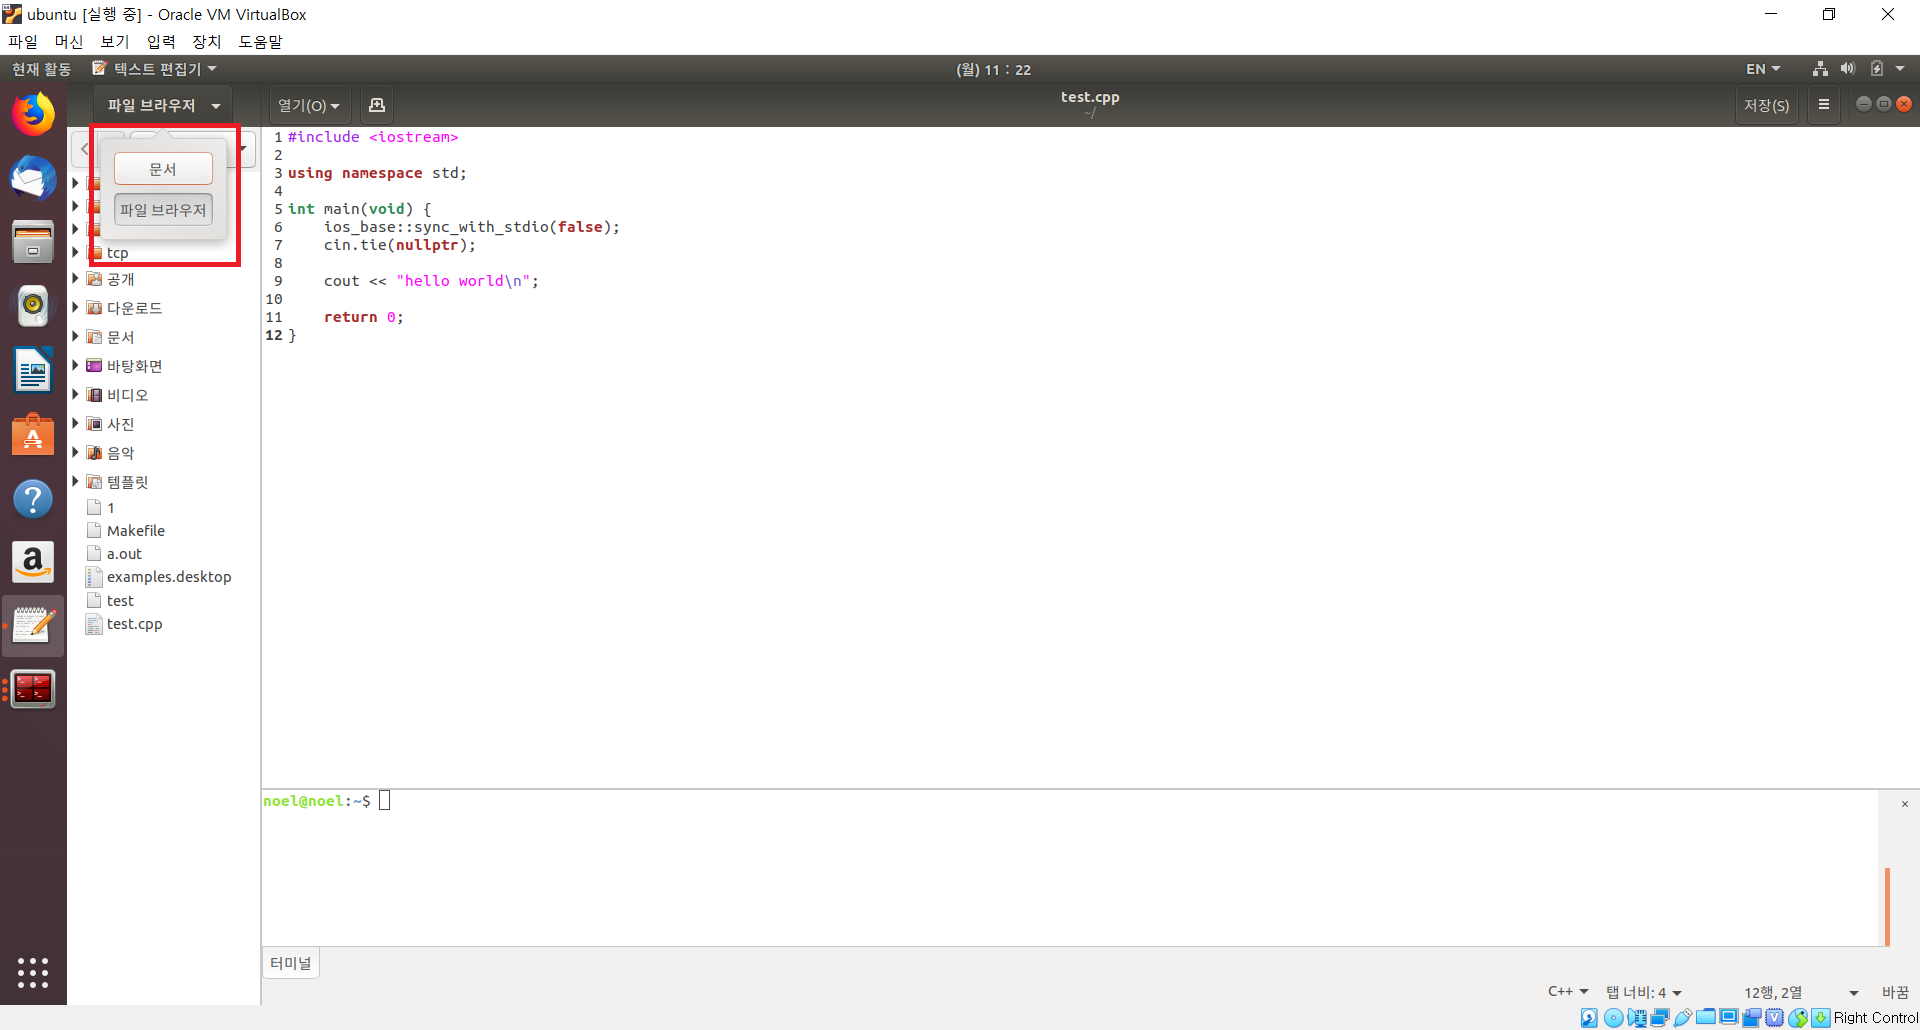The width and height of the screenshot is (1920, 1030).
Task: Open 텍스트 편집기 app menu
Action: [154, 69]
